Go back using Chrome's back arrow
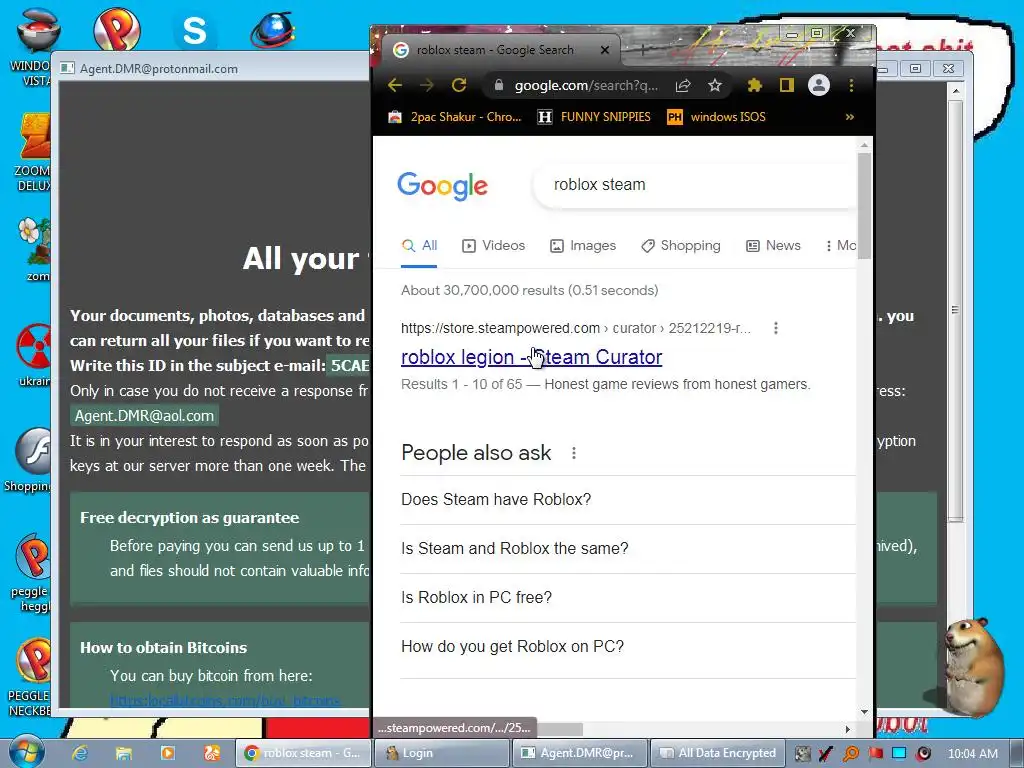The width and height of the screenshot is (1024, 768). (394, 85)
